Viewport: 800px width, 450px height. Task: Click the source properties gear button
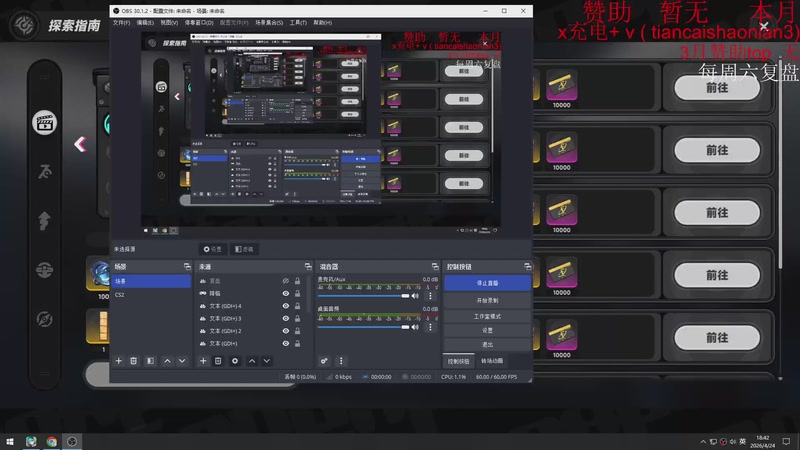pos(213,249)
